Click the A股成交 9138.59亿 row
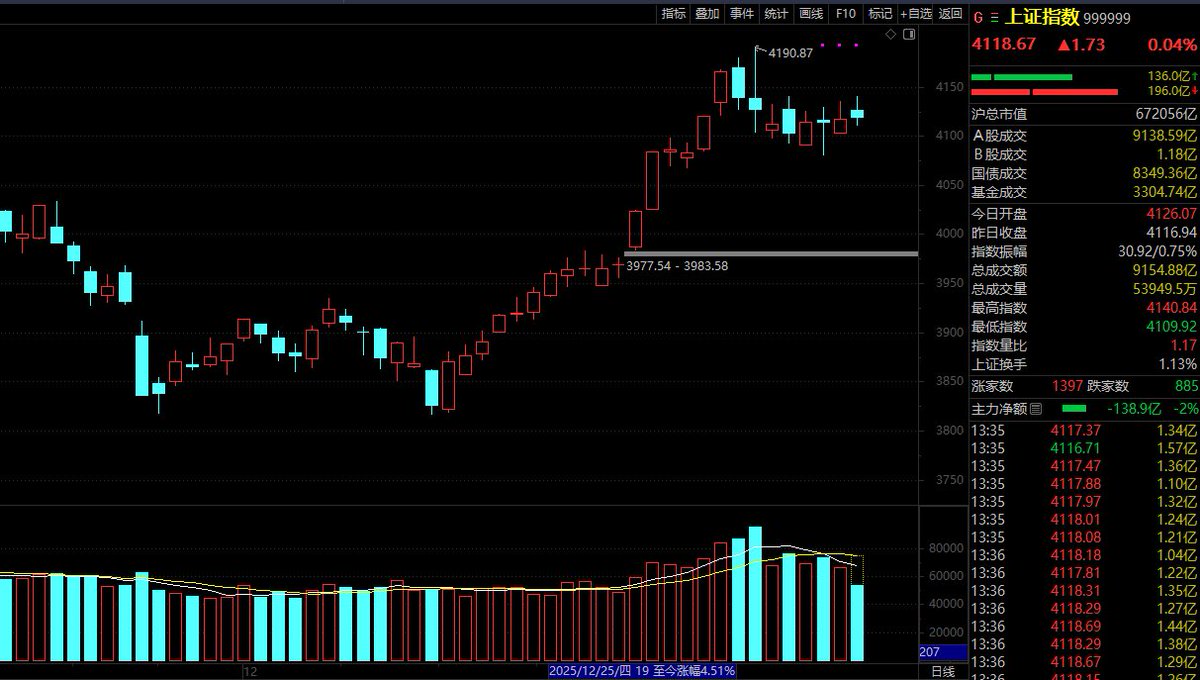The width and height of the screenshot is (1200, 680). coord(1084,135)
